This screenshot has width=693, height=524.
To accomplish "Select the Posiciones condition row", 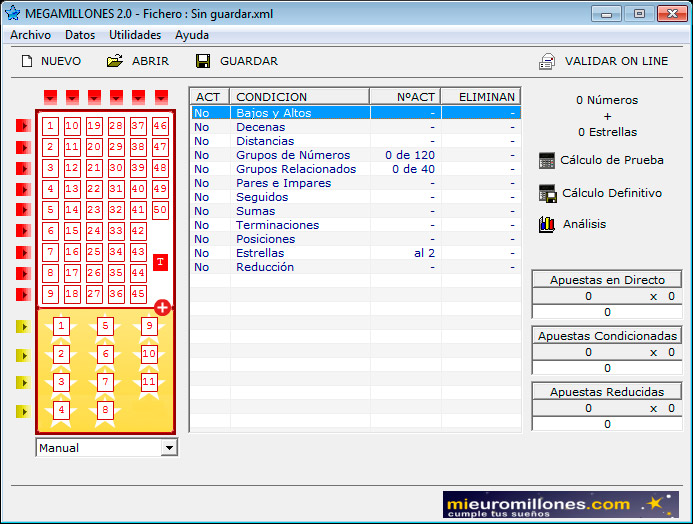I will pyautogui.click(x=356, y=239).
